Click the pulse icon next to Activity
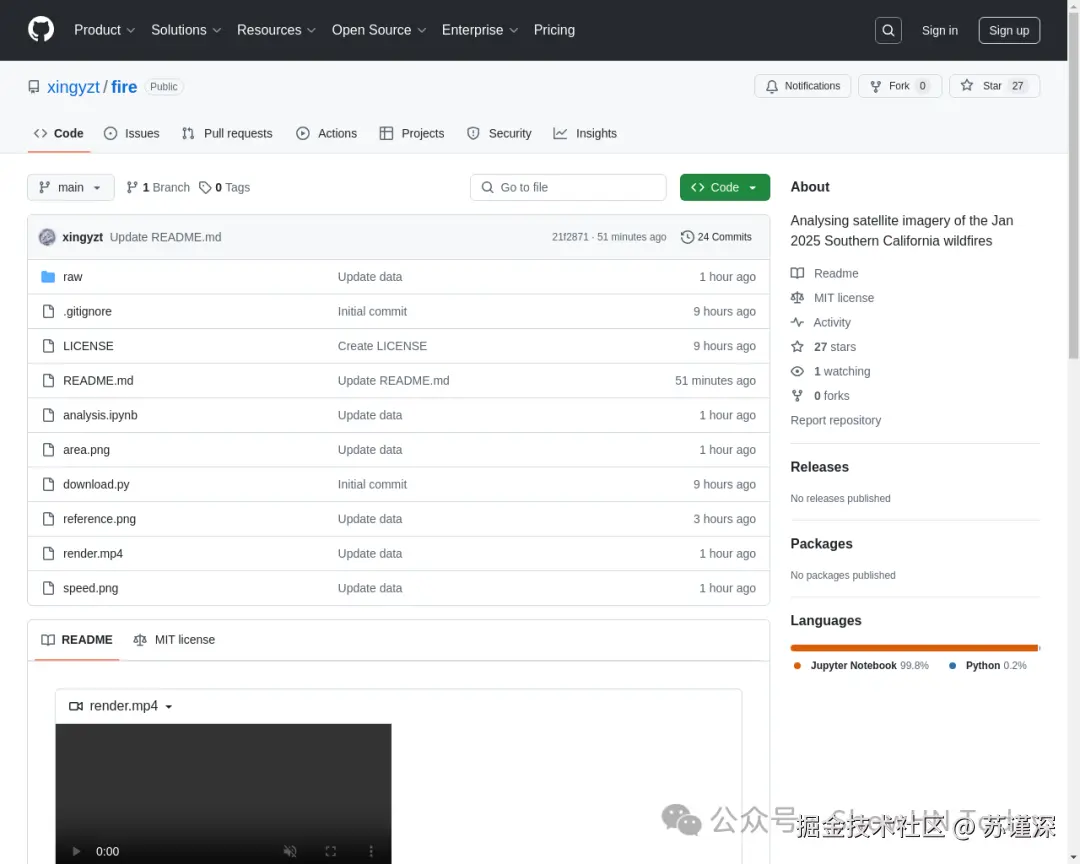 pyautogui.click(x=797, y=322)
